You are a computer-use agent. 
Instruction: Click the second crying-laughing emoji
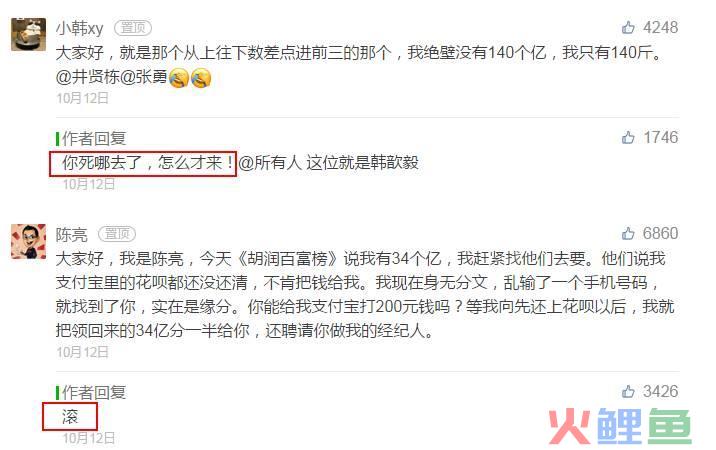(x=201, y=78)
